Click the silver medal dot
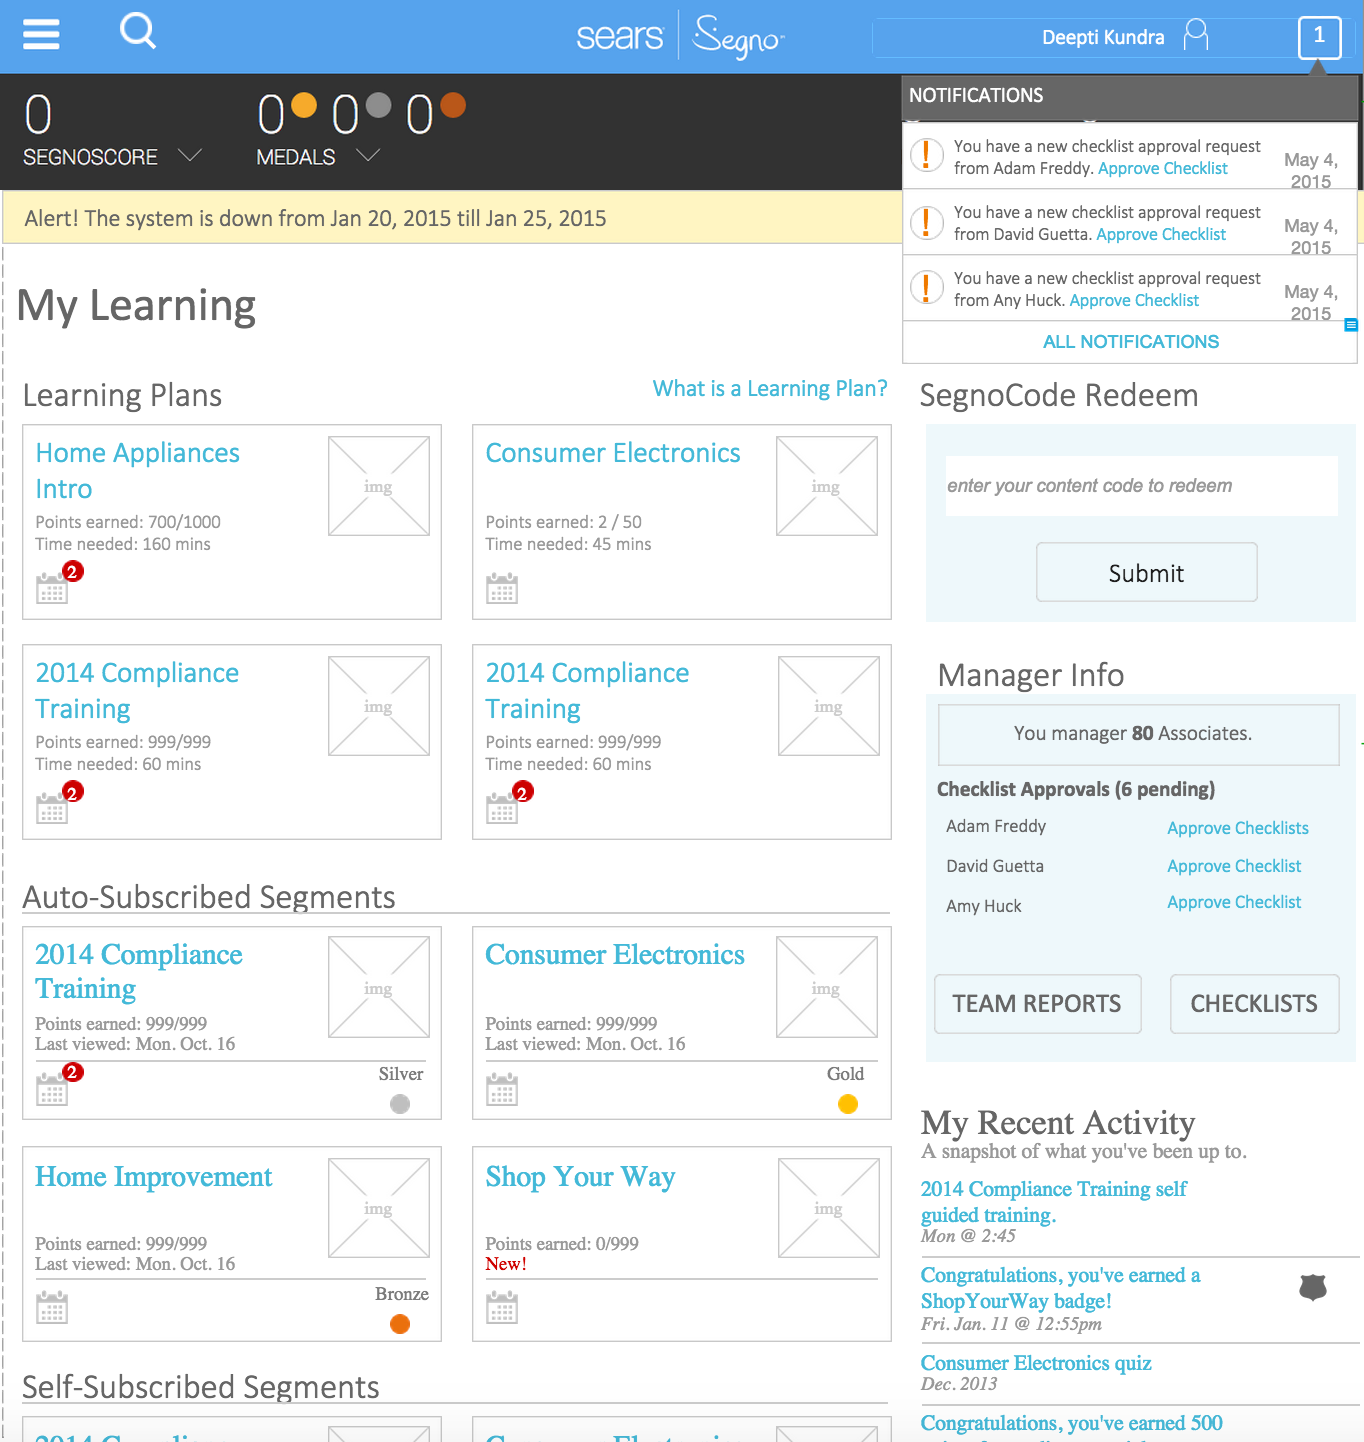Viewport: 1364px width, 1442px height. coord(378,105)
